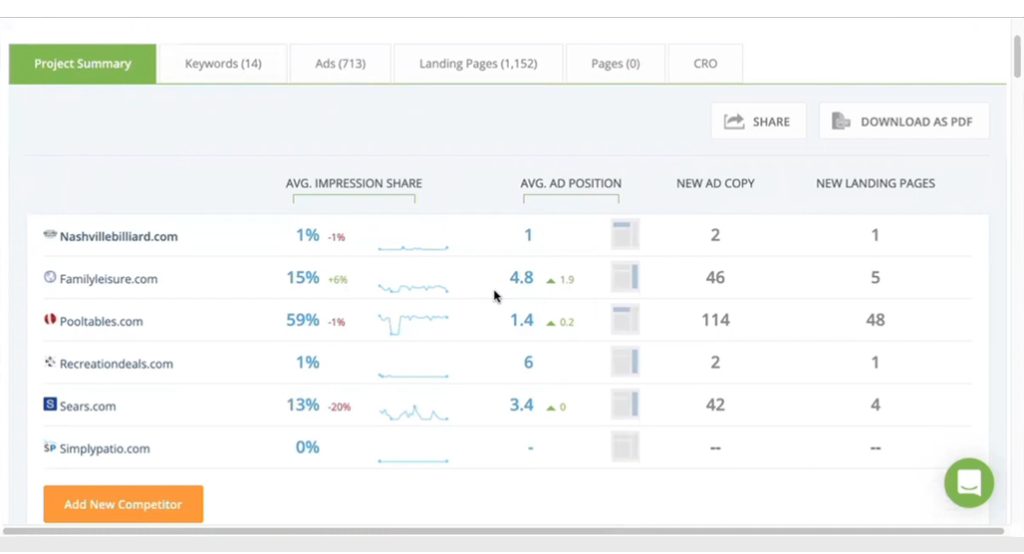Screen dimensions: 1024x554
Task: Click Pooltables.com impression share sparkline
Action: [413, 323]
